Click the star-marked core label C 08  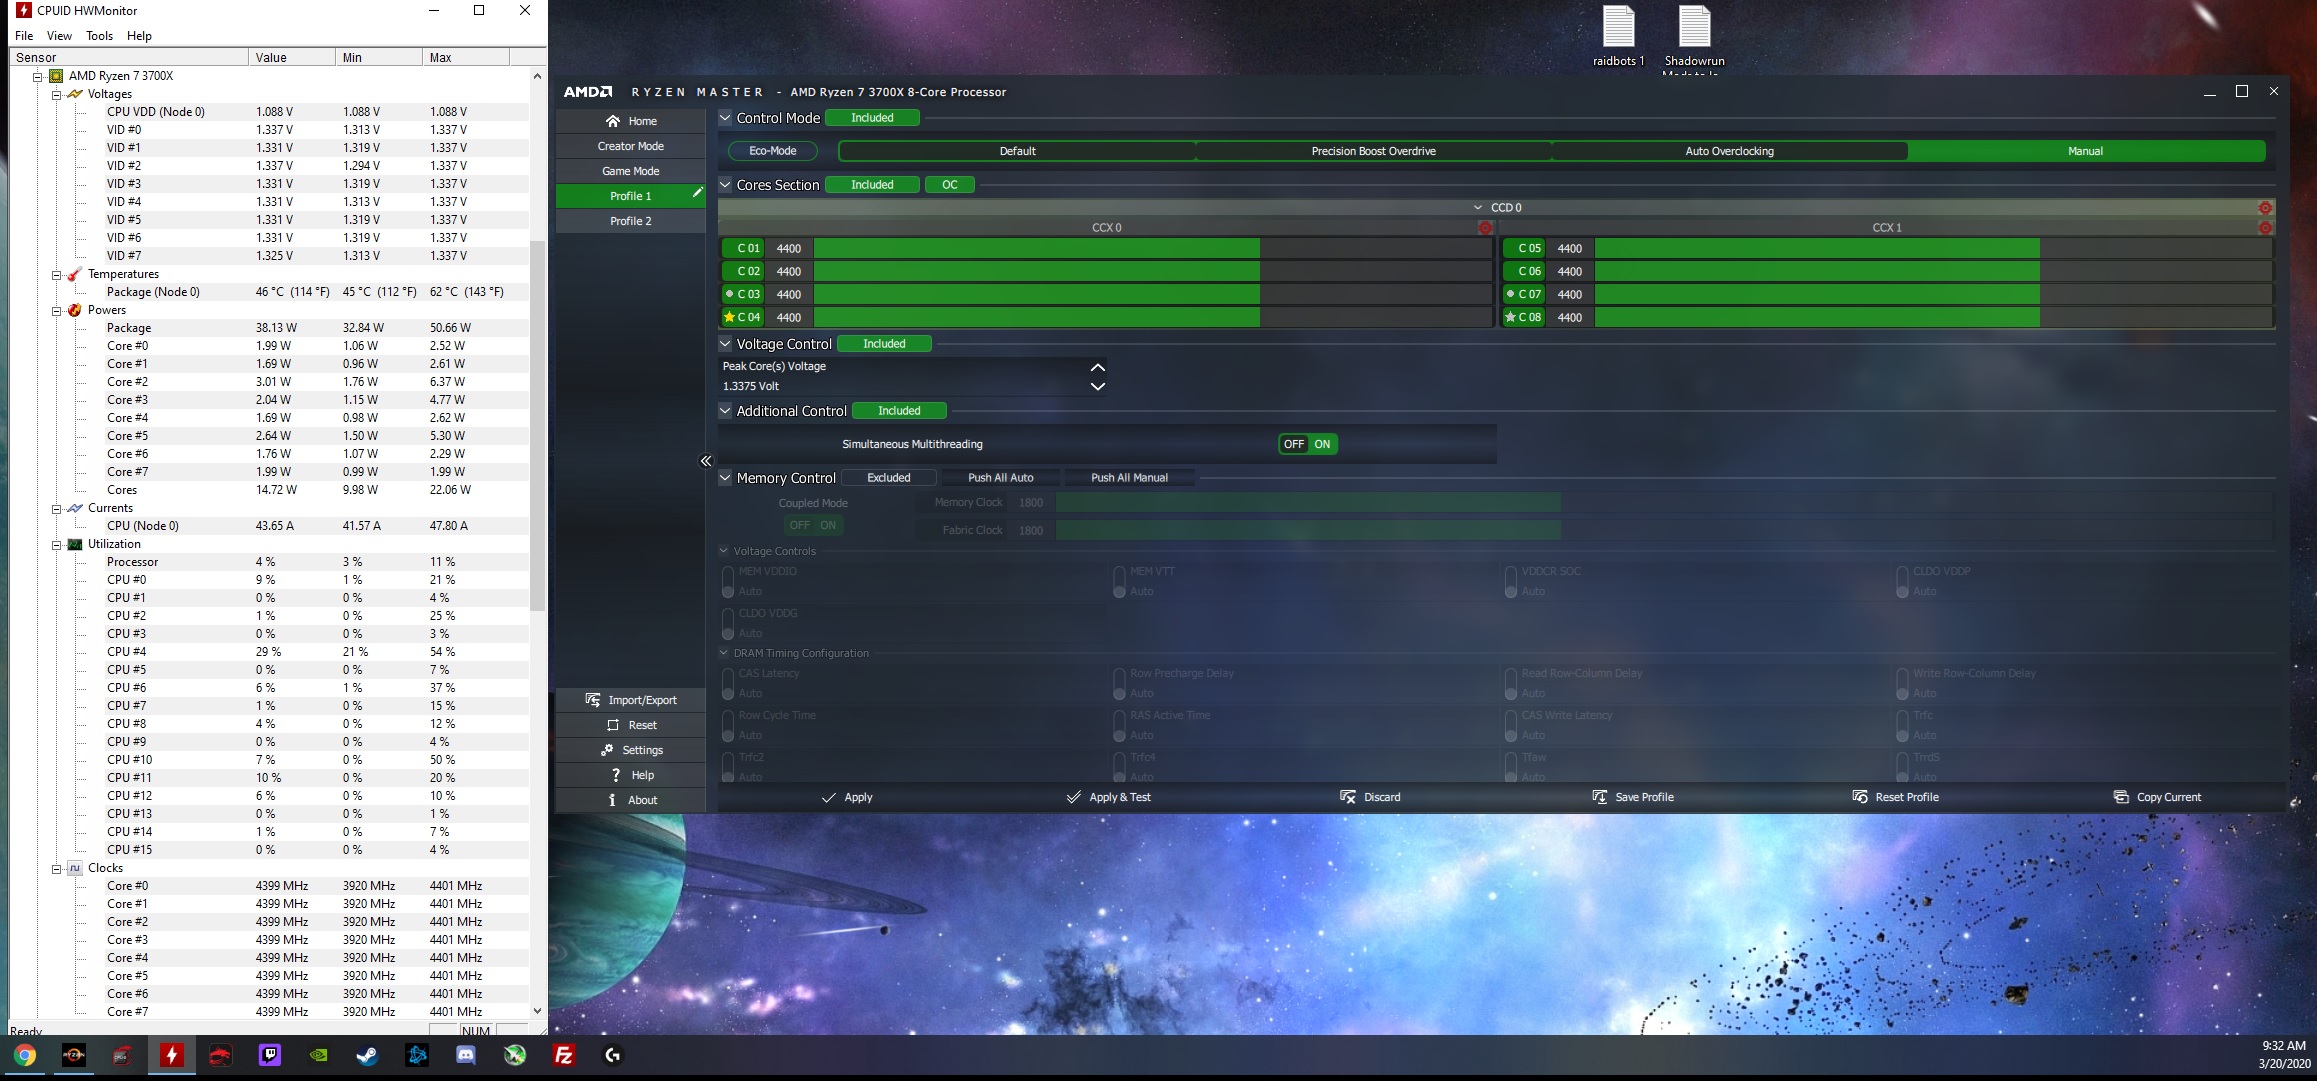(1524, 317)
